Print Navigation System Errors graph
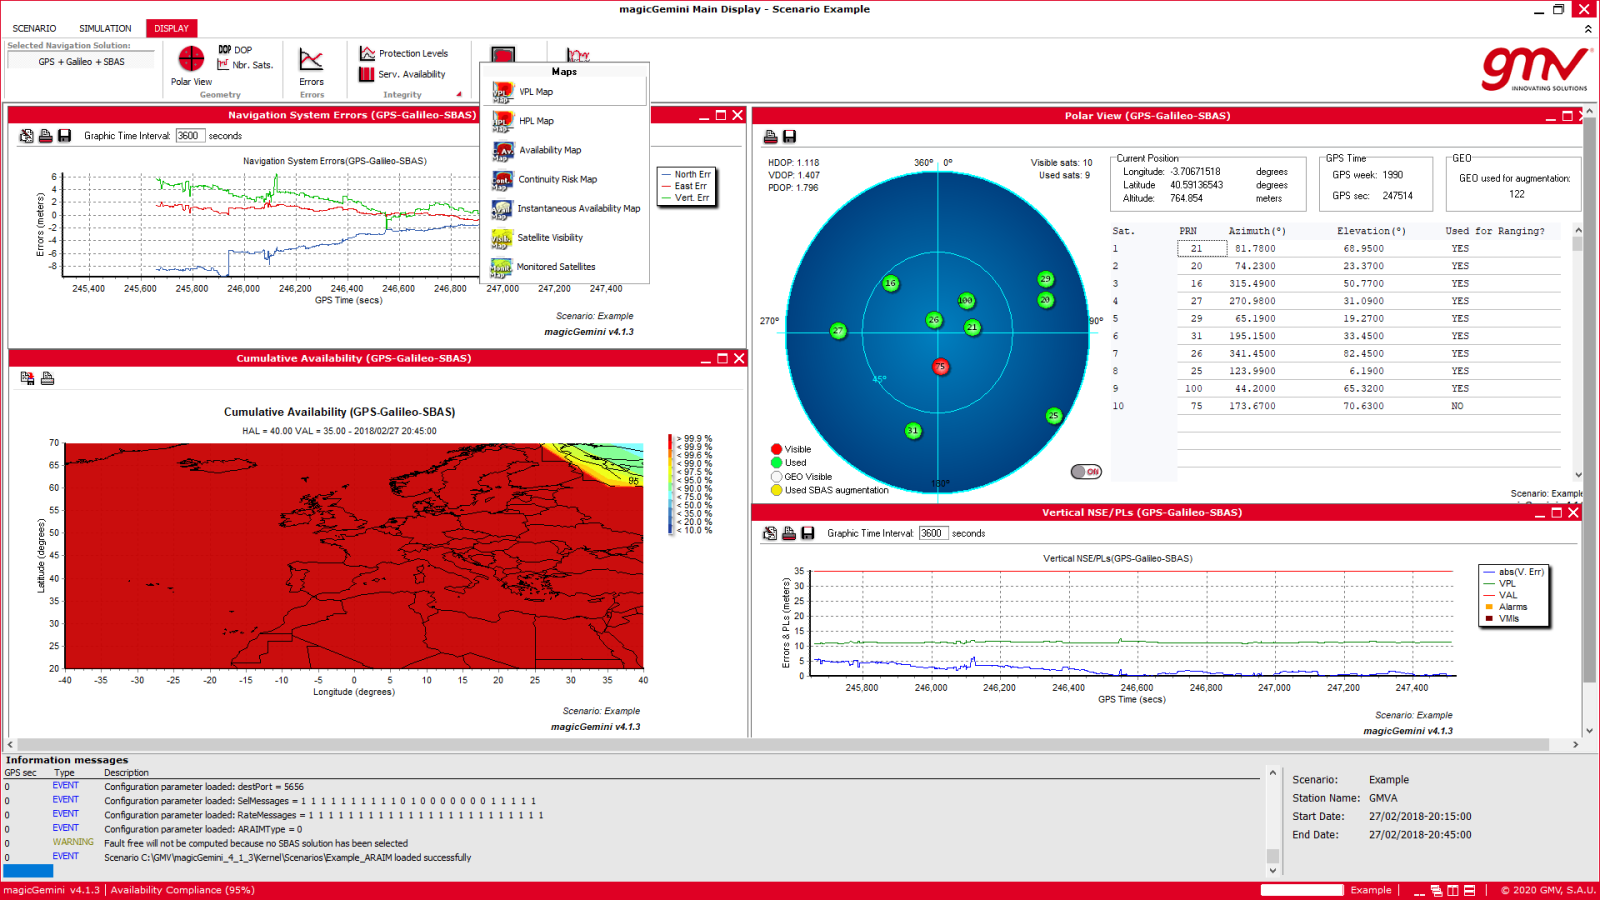 point(45,136)
